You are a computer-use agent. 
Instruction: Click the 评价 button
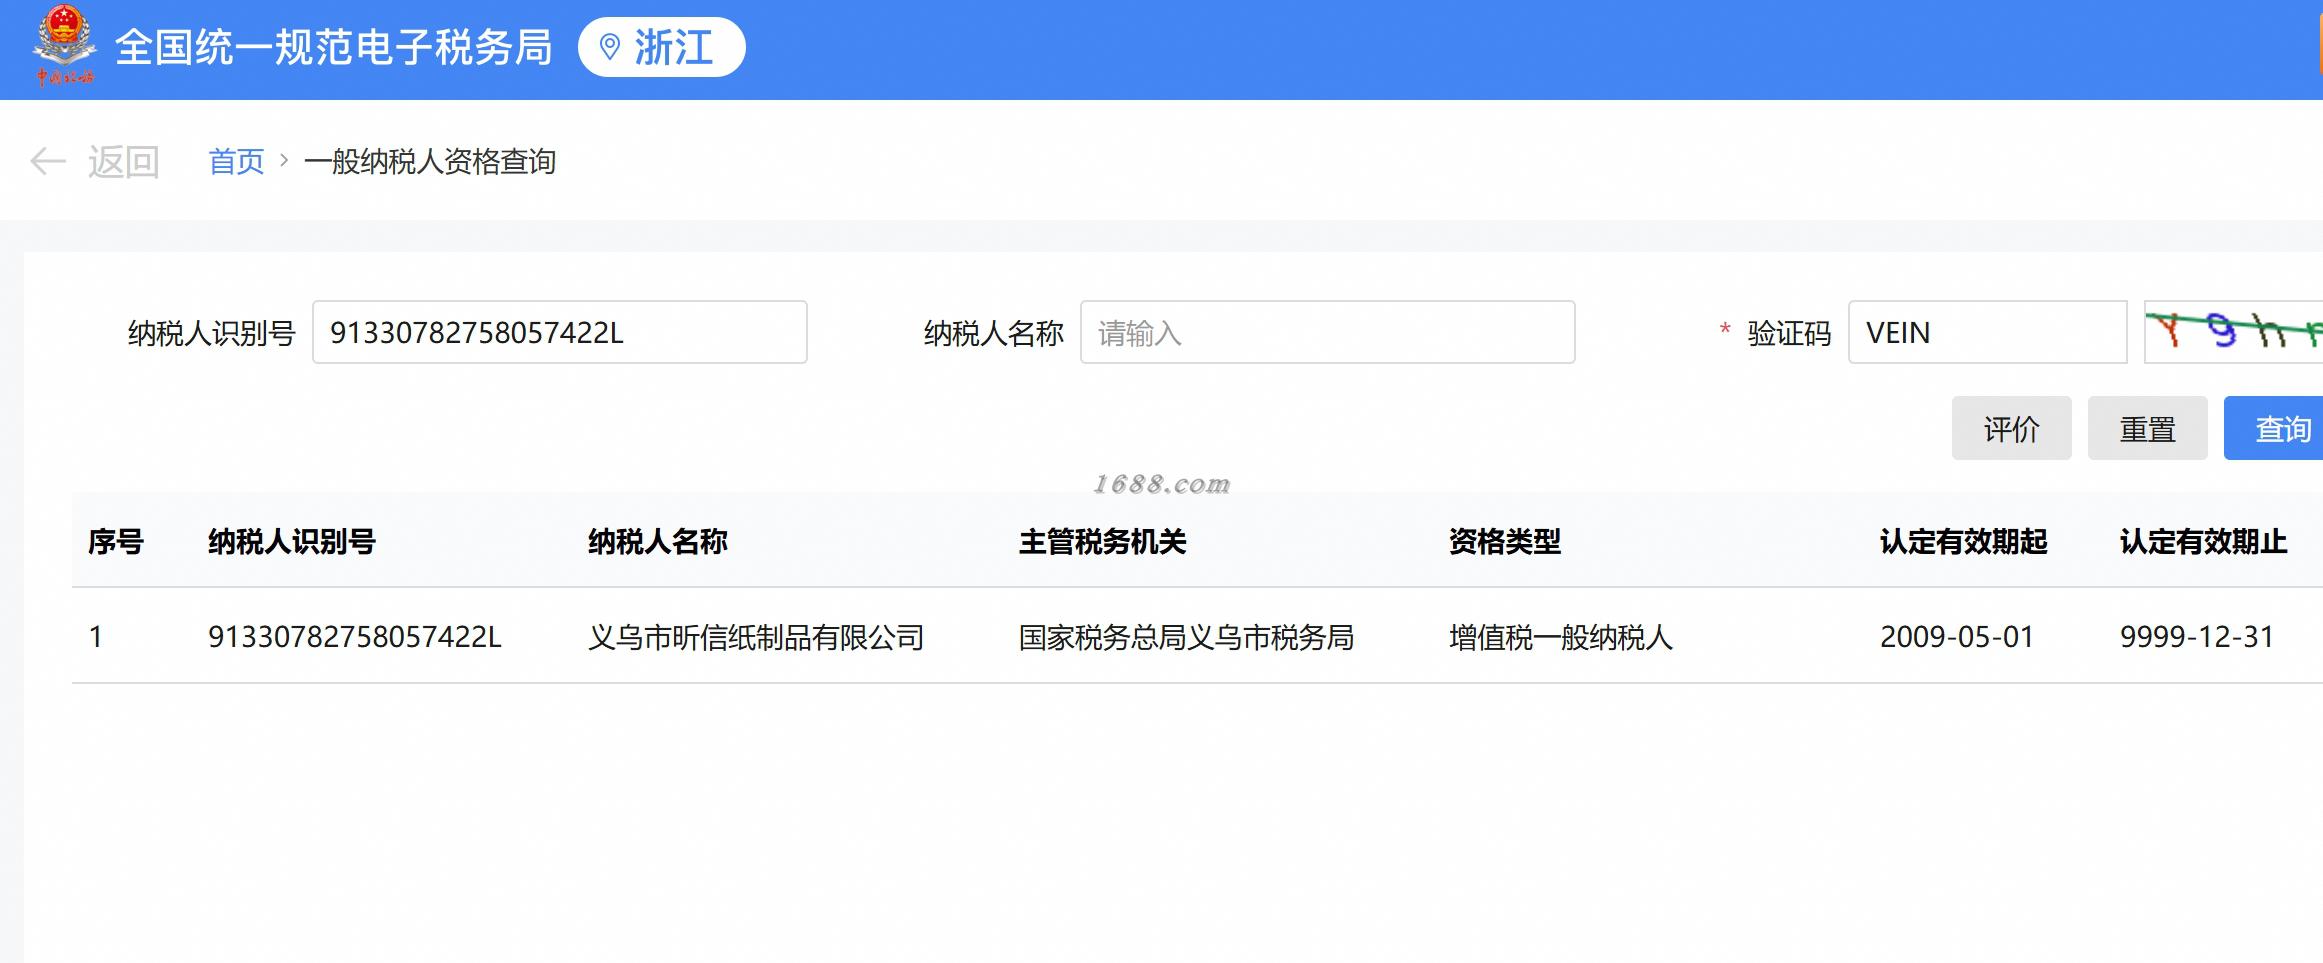pos(2012,428)
